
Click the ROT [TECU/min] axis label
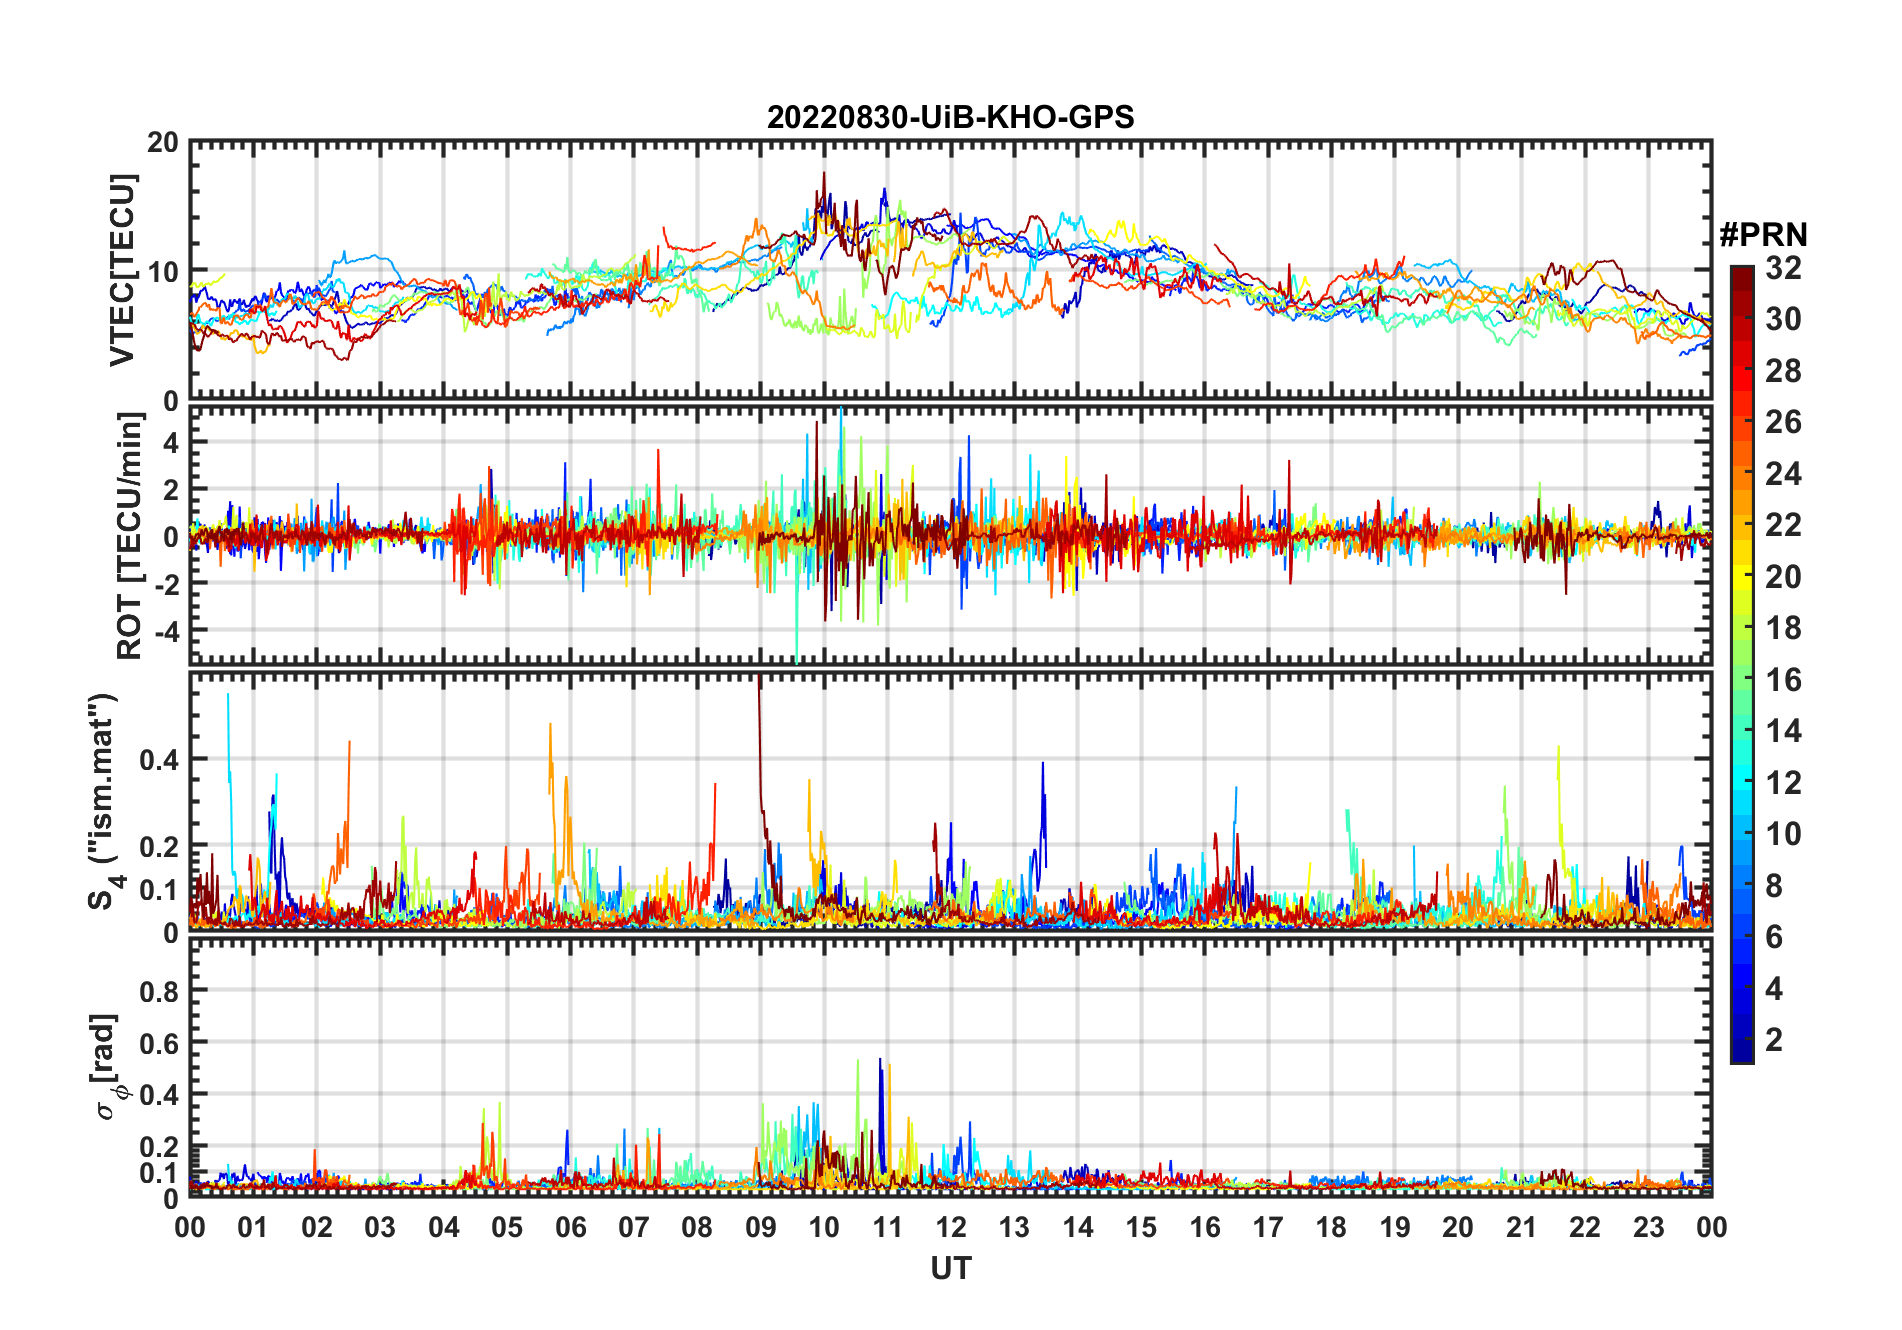coord(129,535)
